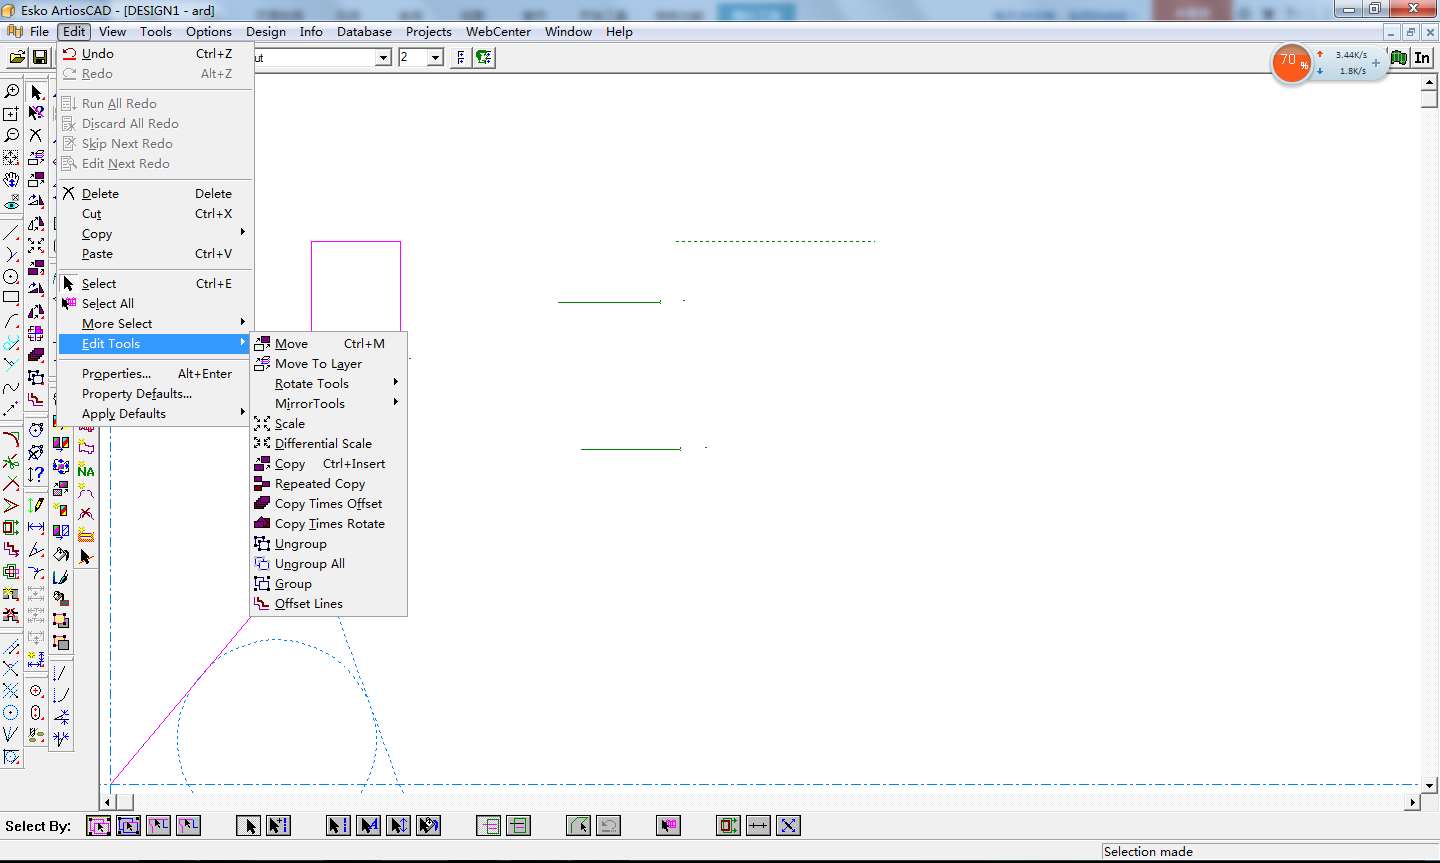Click the Open folder icon in toolbar
Viewport: 1440px width, 863px height.
click(x=17, y=58)
